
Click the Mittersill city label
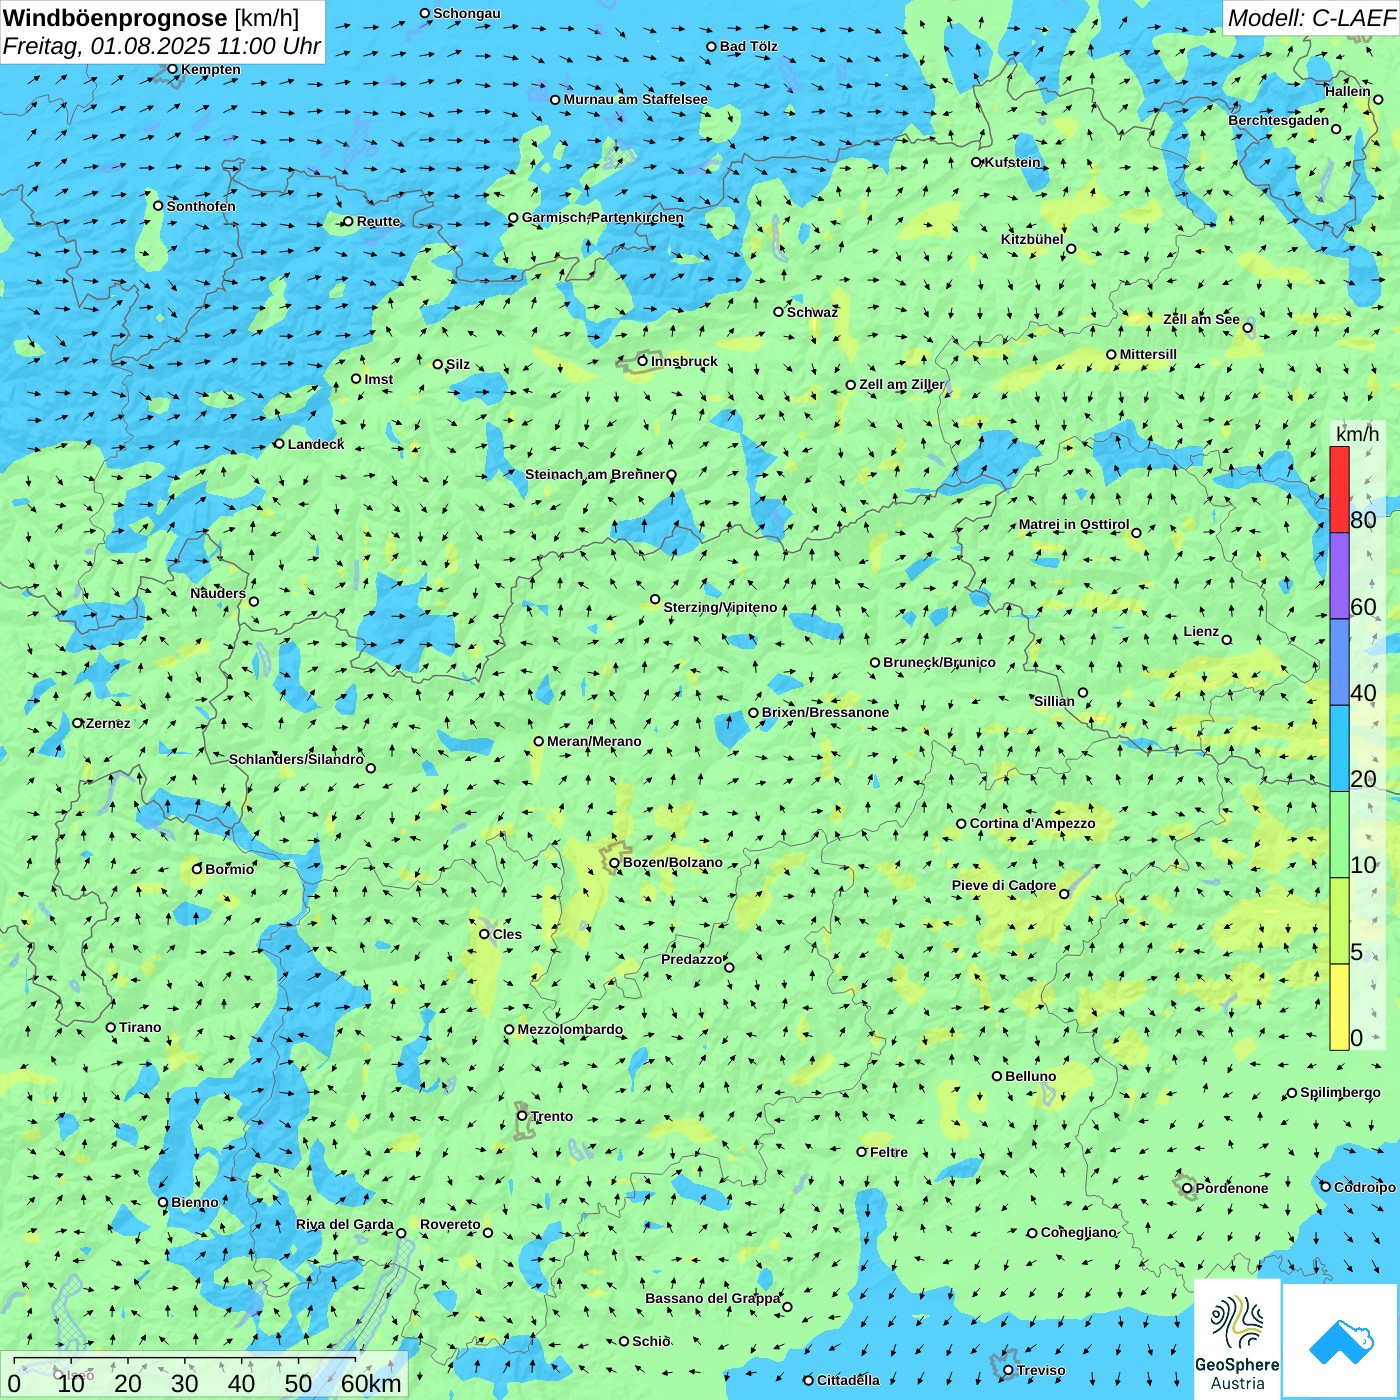[1148, 354]
